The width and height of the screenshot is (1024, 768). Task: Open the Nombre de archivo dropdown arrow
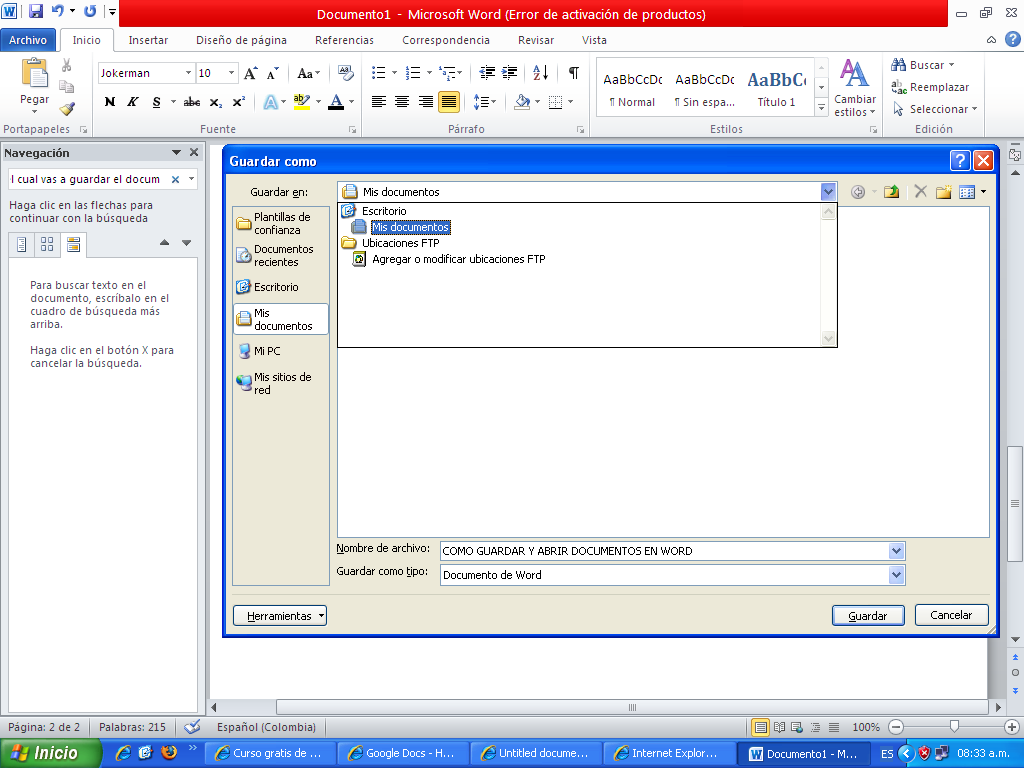(896, 551)
